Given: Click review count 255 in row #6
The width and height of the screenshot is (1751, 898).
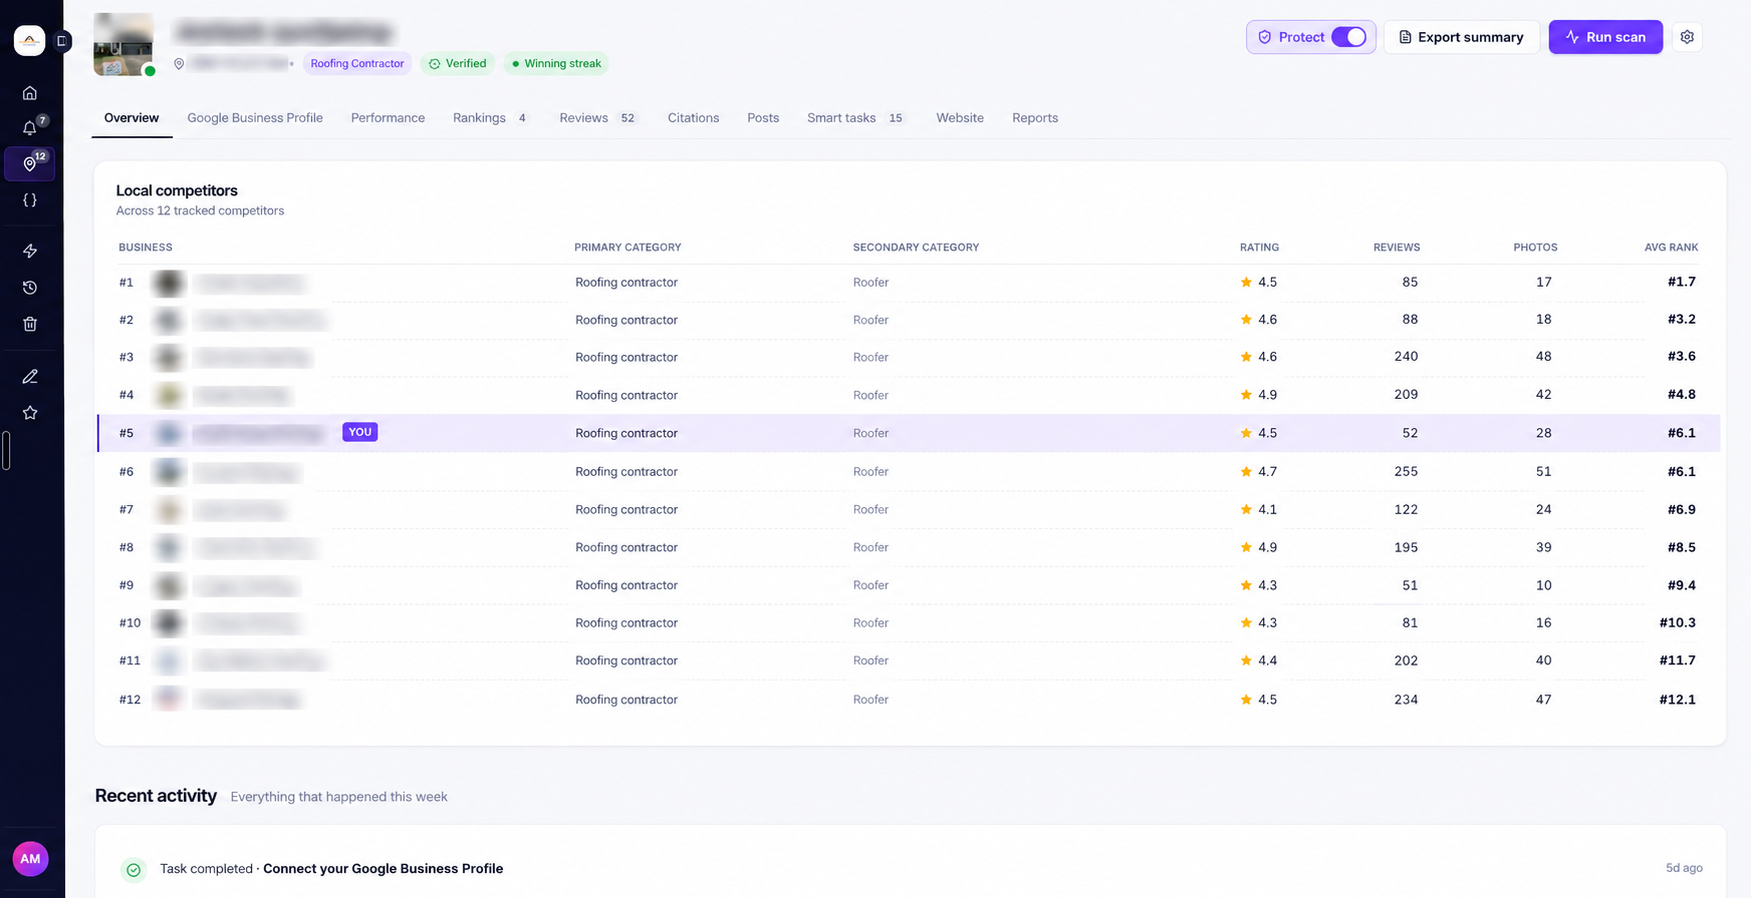Looking at the screenshot, I should click(x=1406, y=471).
